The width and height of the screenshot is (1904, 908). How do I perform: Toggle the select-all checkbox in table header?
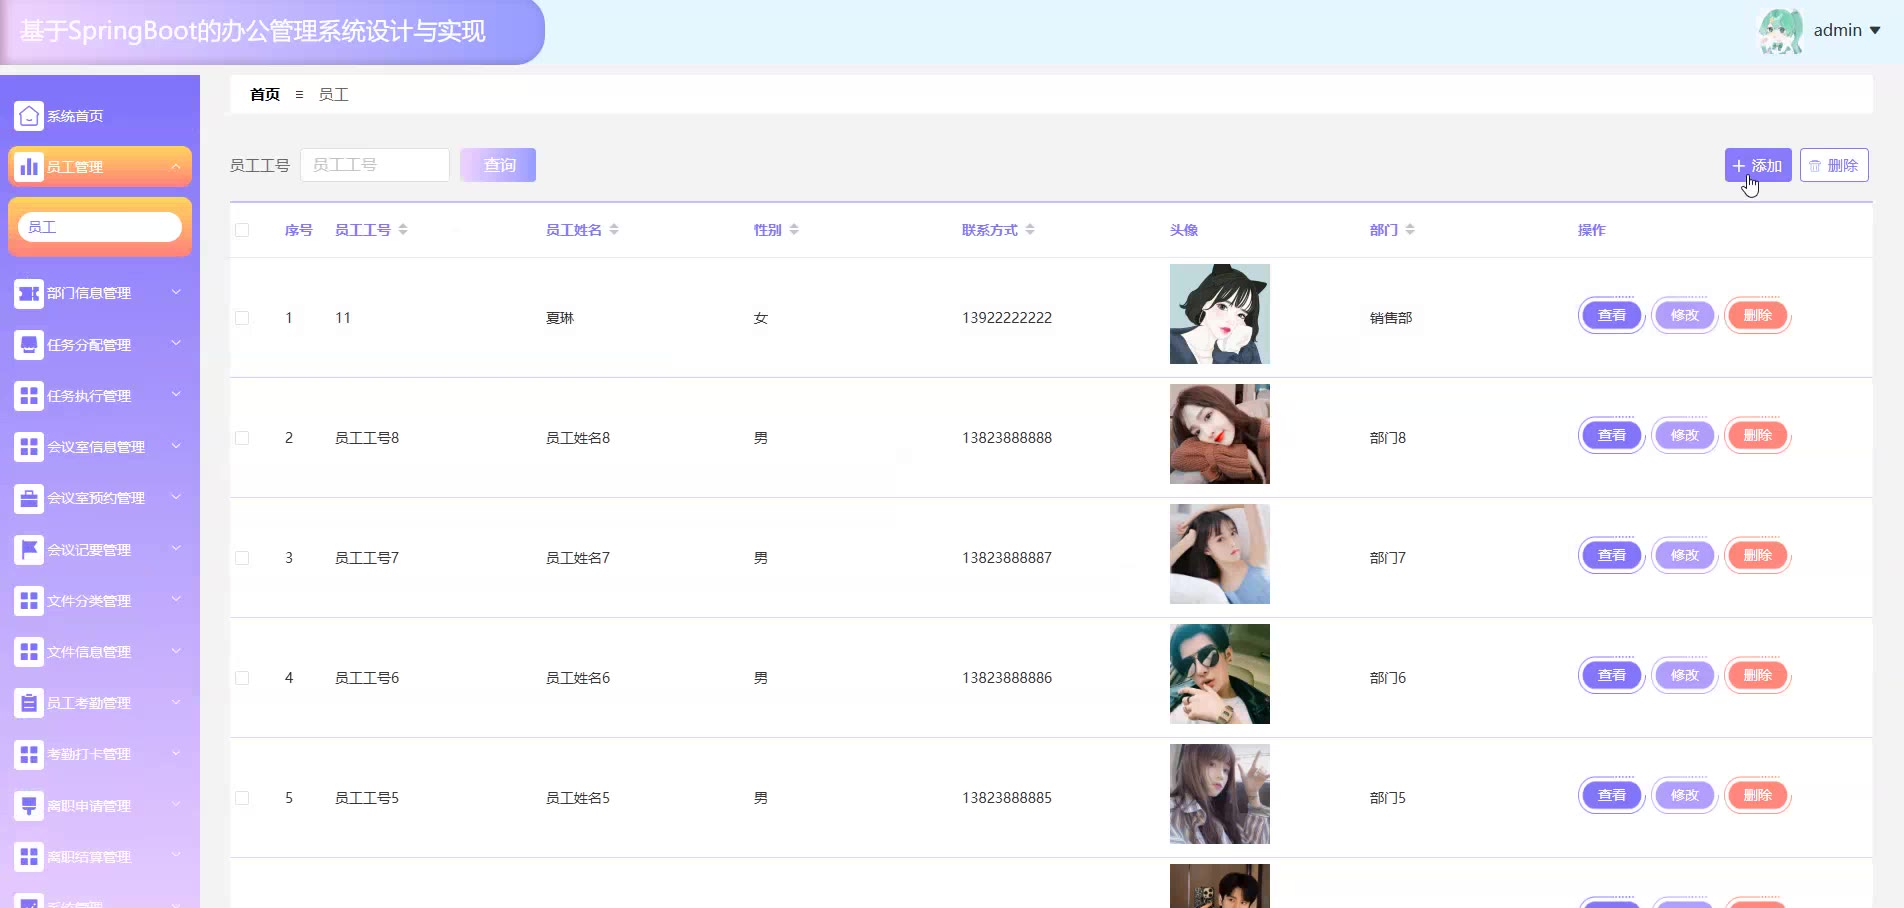tap(242, 230)
